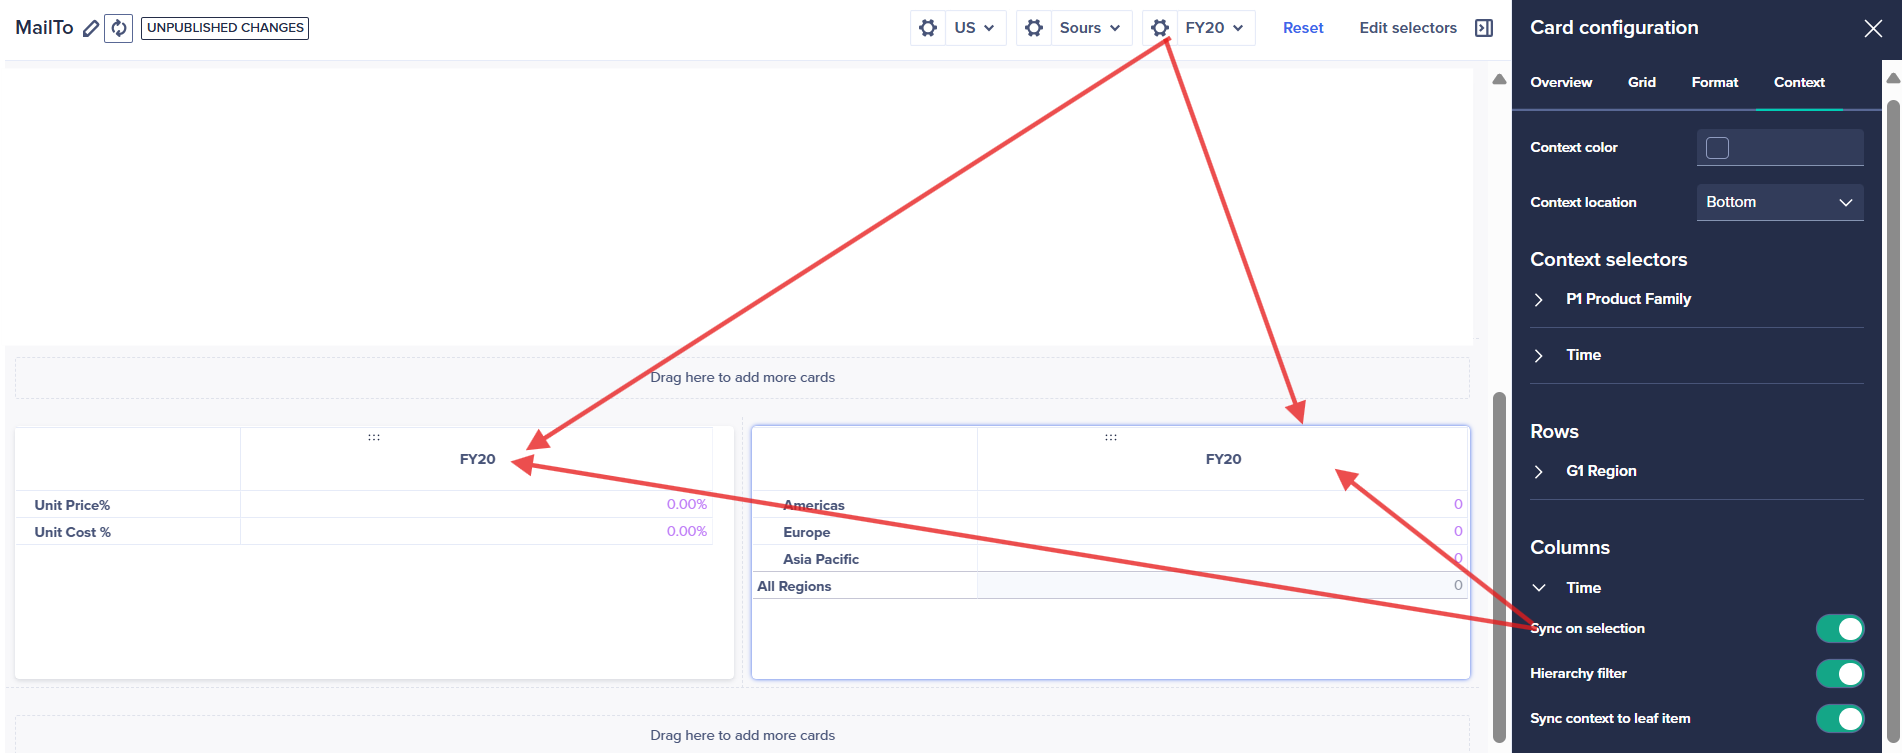Click the Reset link
This screenshot has width=1902, height=753.
coord(1303,28)
